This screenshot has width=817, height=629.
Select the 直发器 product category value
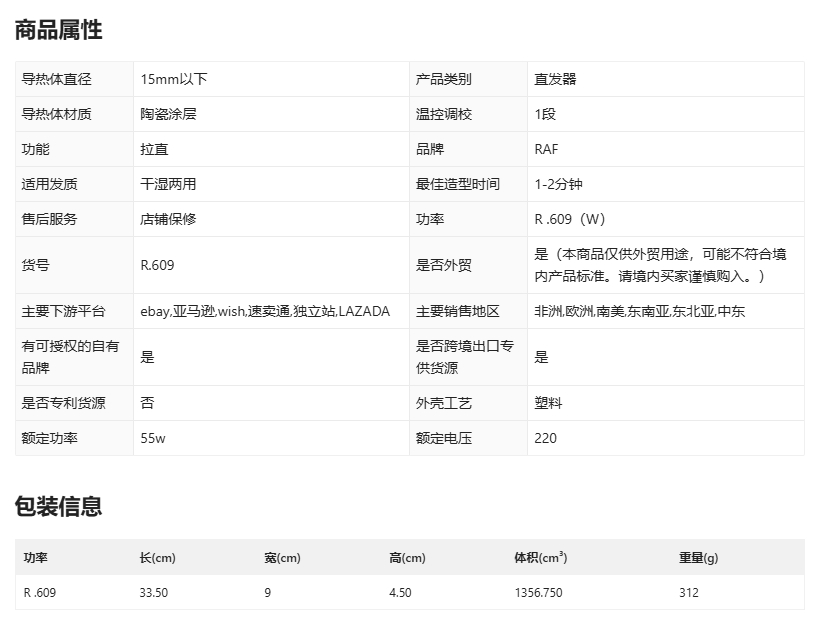[555, 79]
